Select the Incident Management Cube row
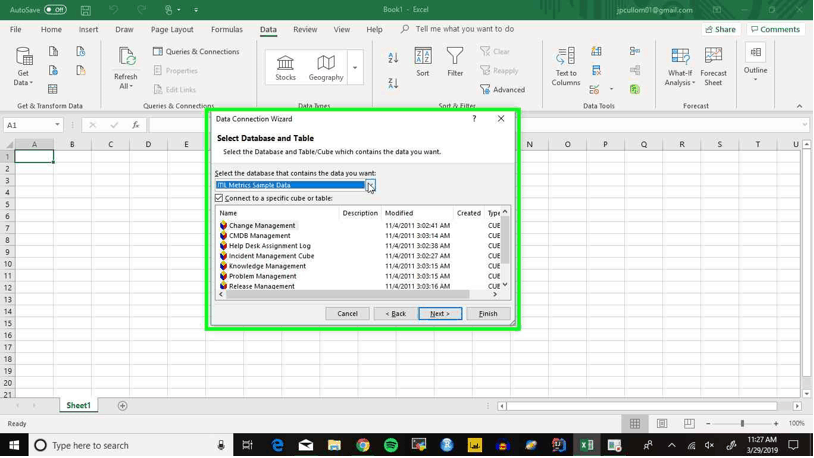The image size is (814, 458). coord(271,256)
